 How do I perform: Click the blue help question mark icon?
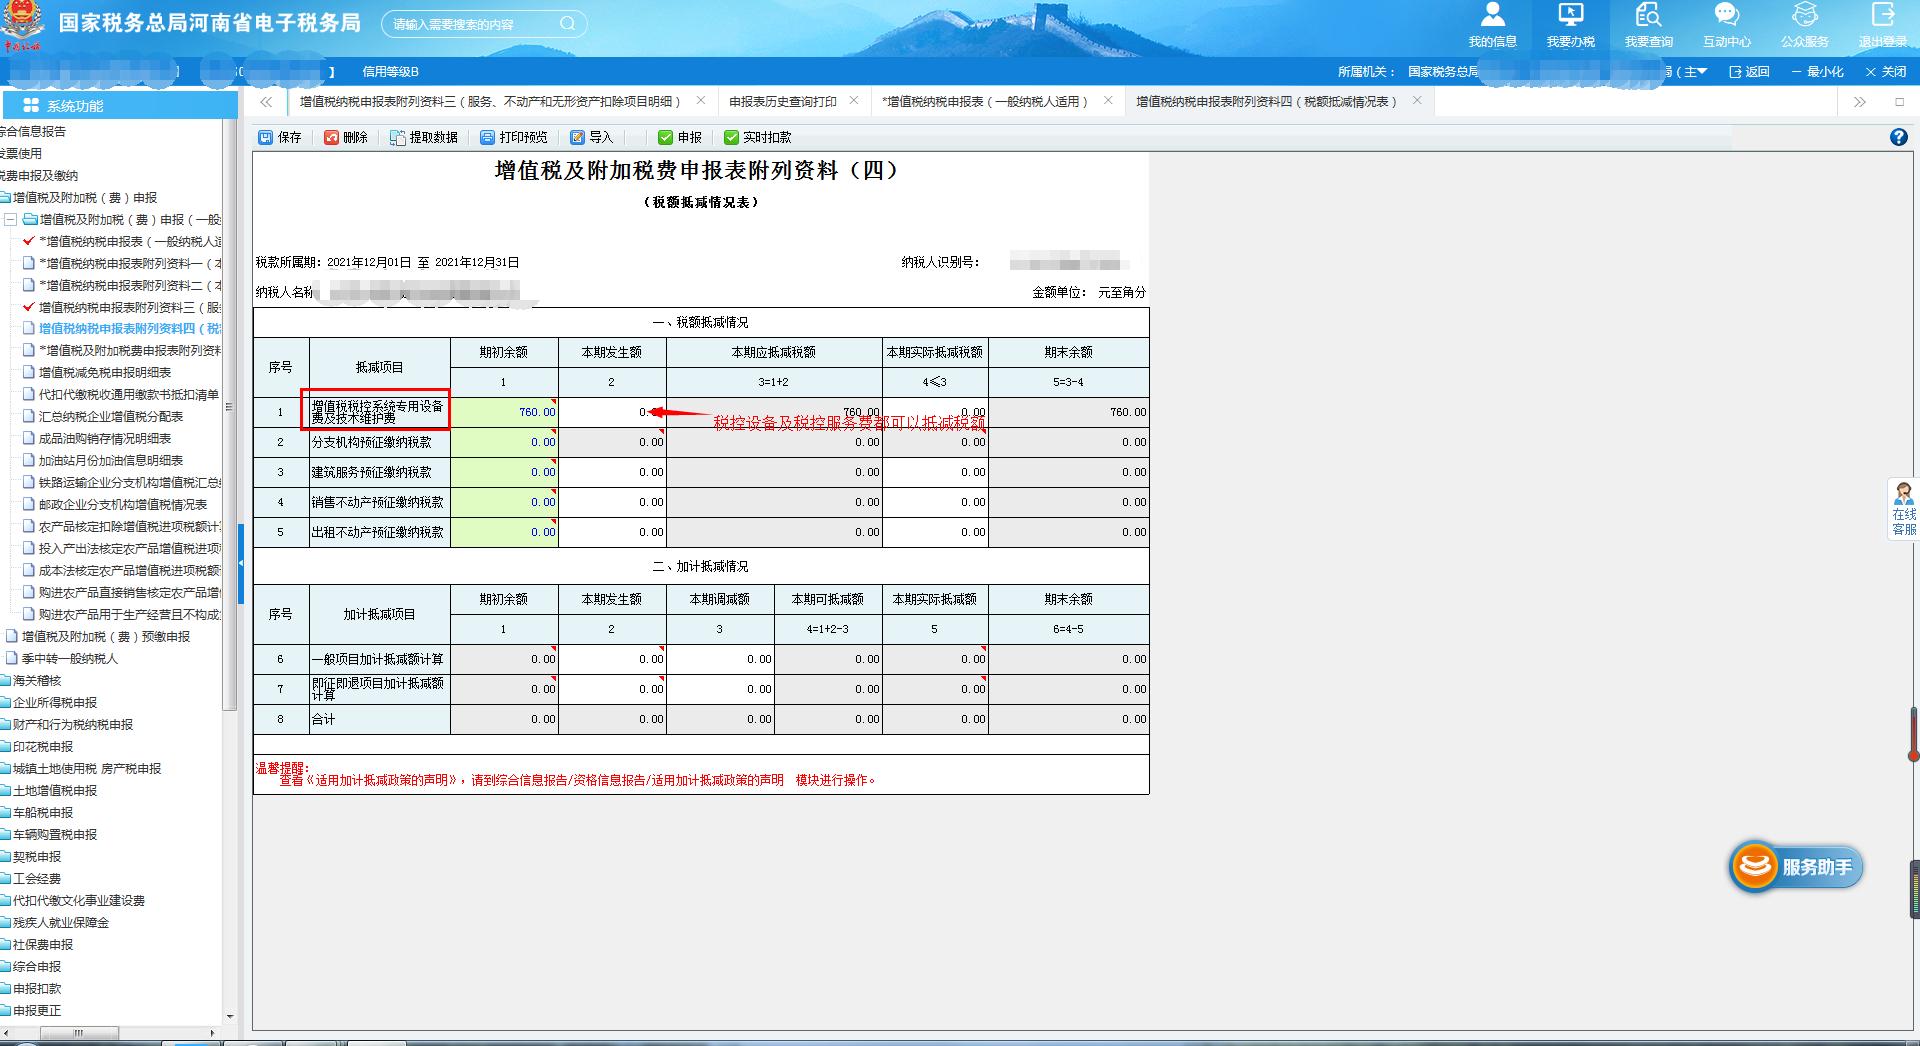[1899, 138]
